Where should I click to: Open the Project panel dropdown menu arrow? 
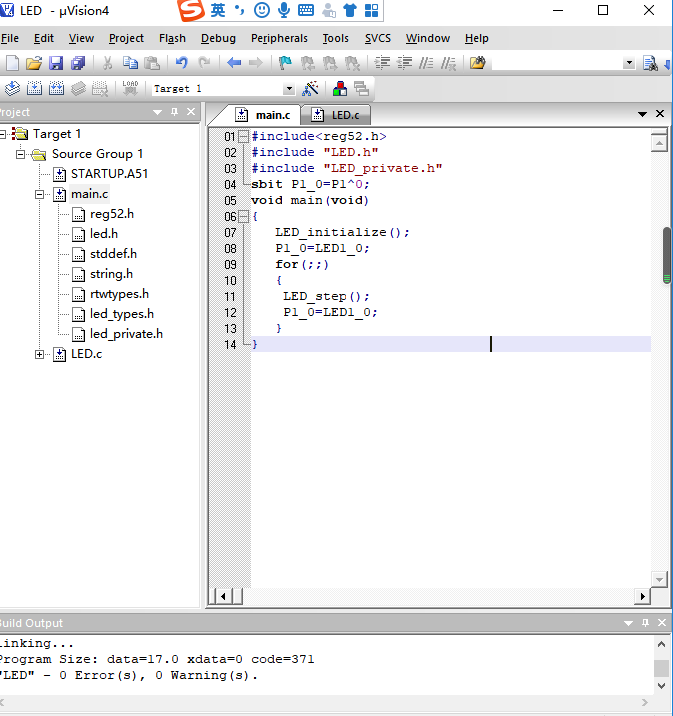pyautogui.click(x=158, y=112)
